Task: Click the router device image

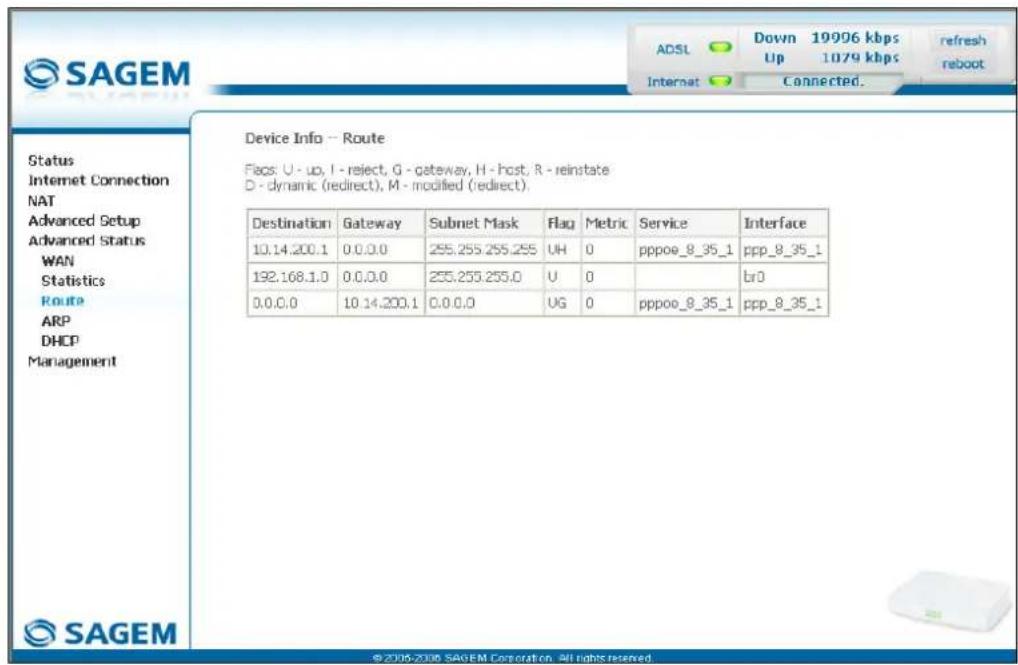Action: coord(950,601)
